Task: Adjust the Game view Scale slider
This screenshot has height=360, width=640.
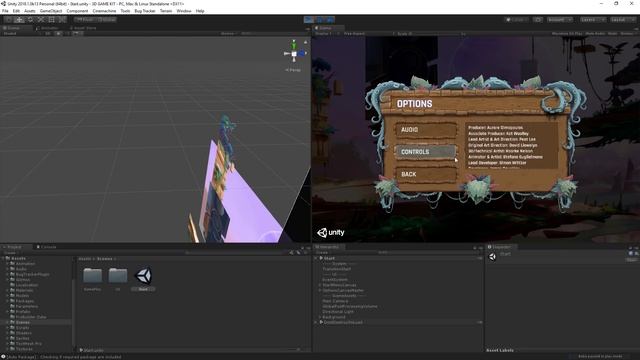Action: pos(438,33)
